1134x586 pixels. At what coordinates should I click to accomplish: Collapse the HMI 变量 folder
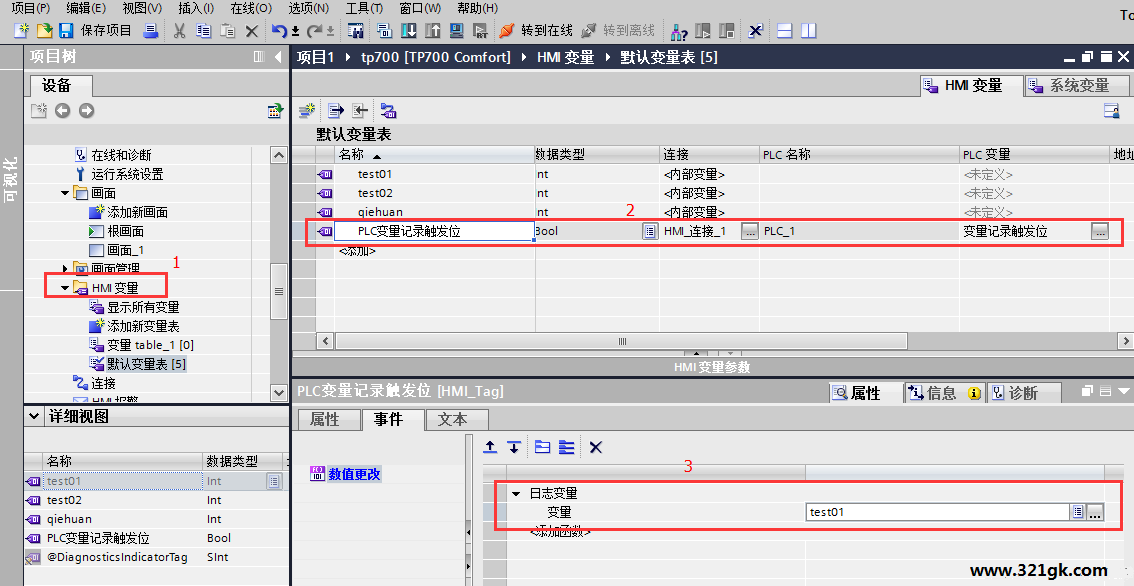tap(65, 288)
